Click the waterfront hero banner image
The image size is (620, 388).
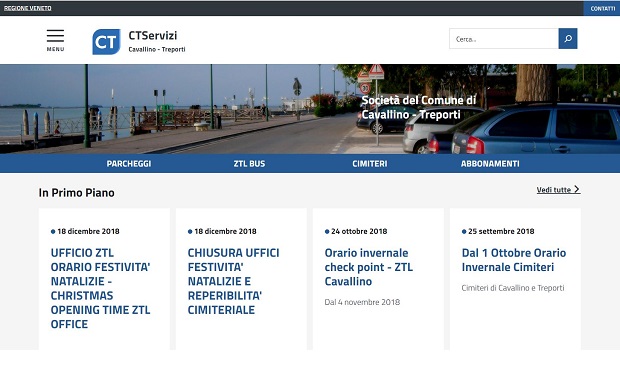point(310,109)
